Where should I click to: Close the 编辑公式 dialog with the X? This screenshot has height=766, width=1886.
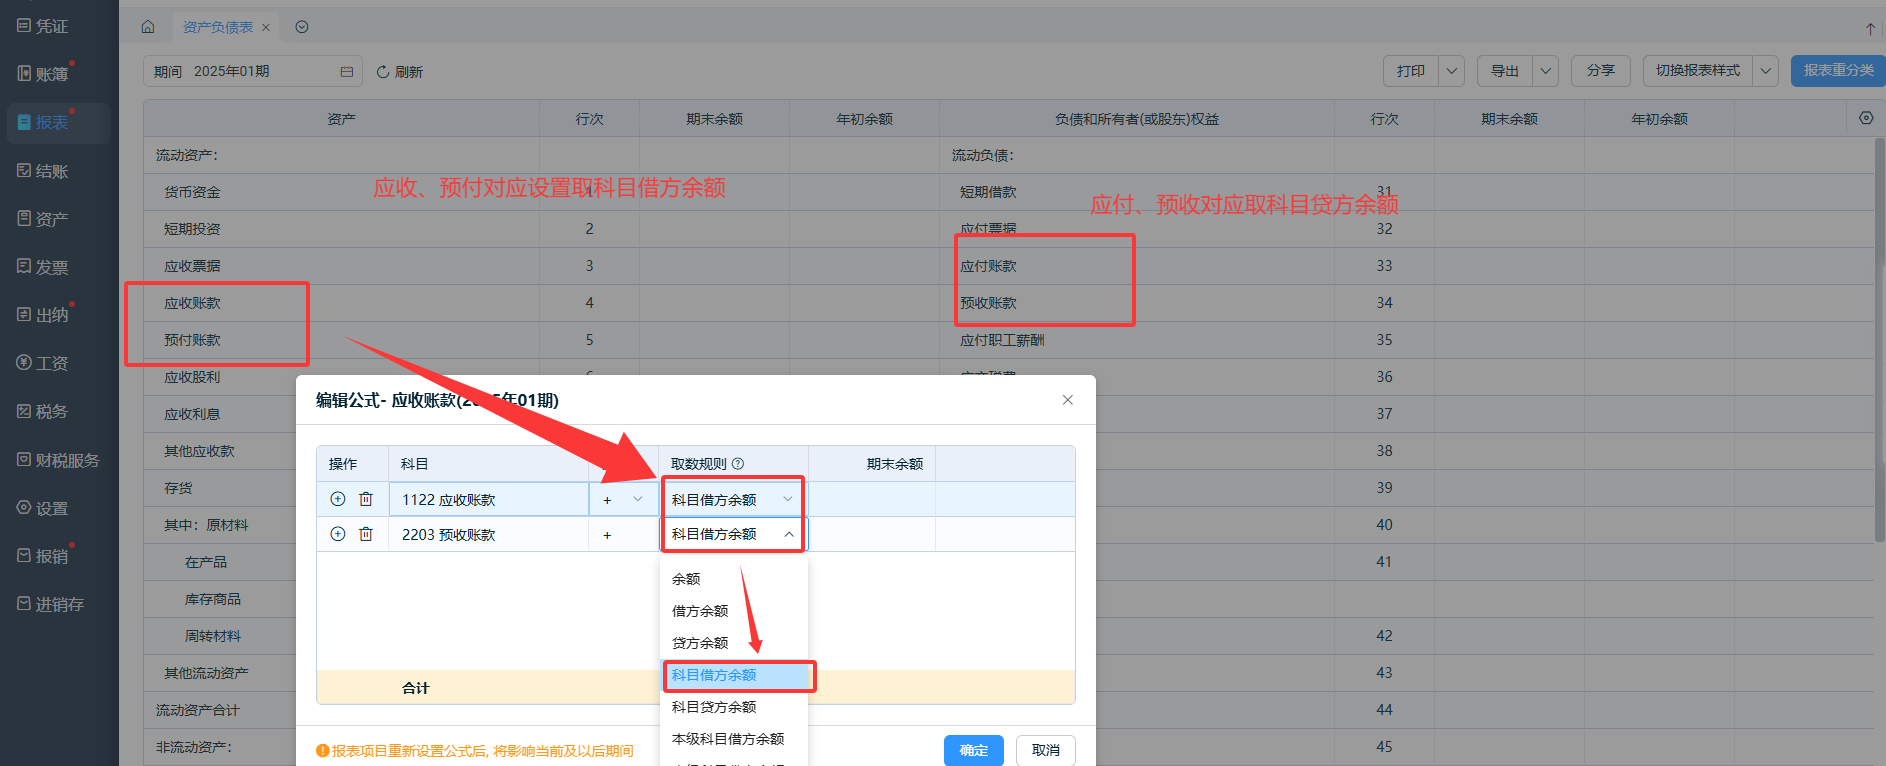pos(1067,400)
